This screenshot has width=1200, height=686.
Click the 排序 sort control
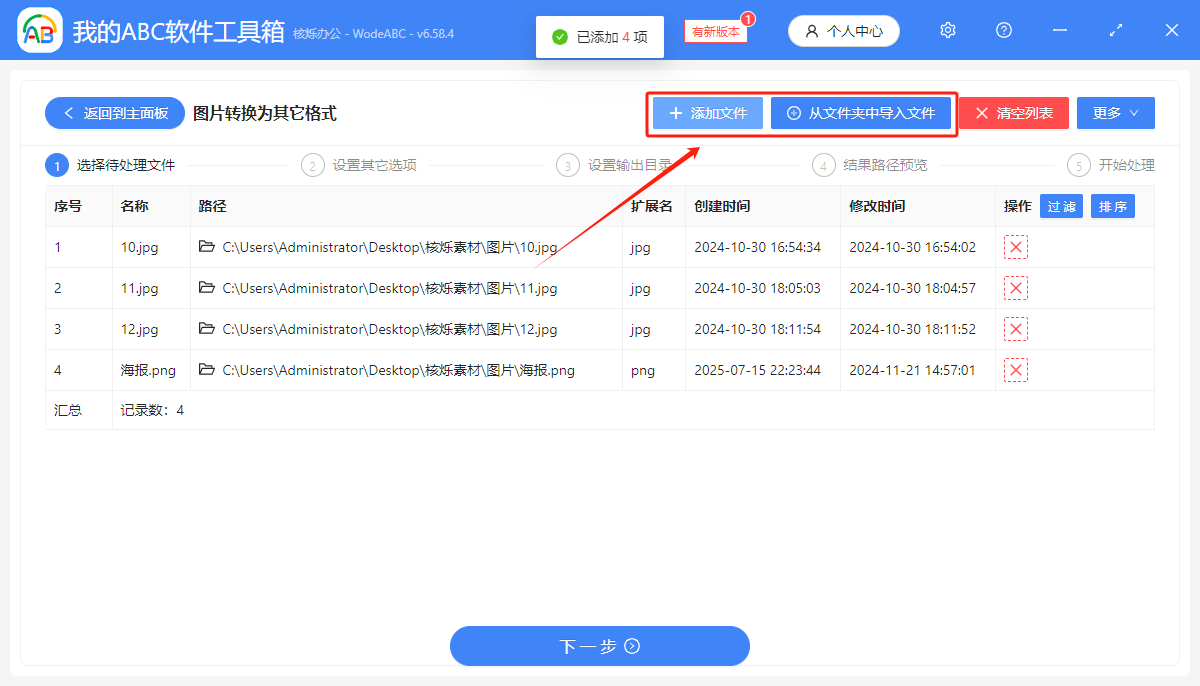click(1112, 206)
